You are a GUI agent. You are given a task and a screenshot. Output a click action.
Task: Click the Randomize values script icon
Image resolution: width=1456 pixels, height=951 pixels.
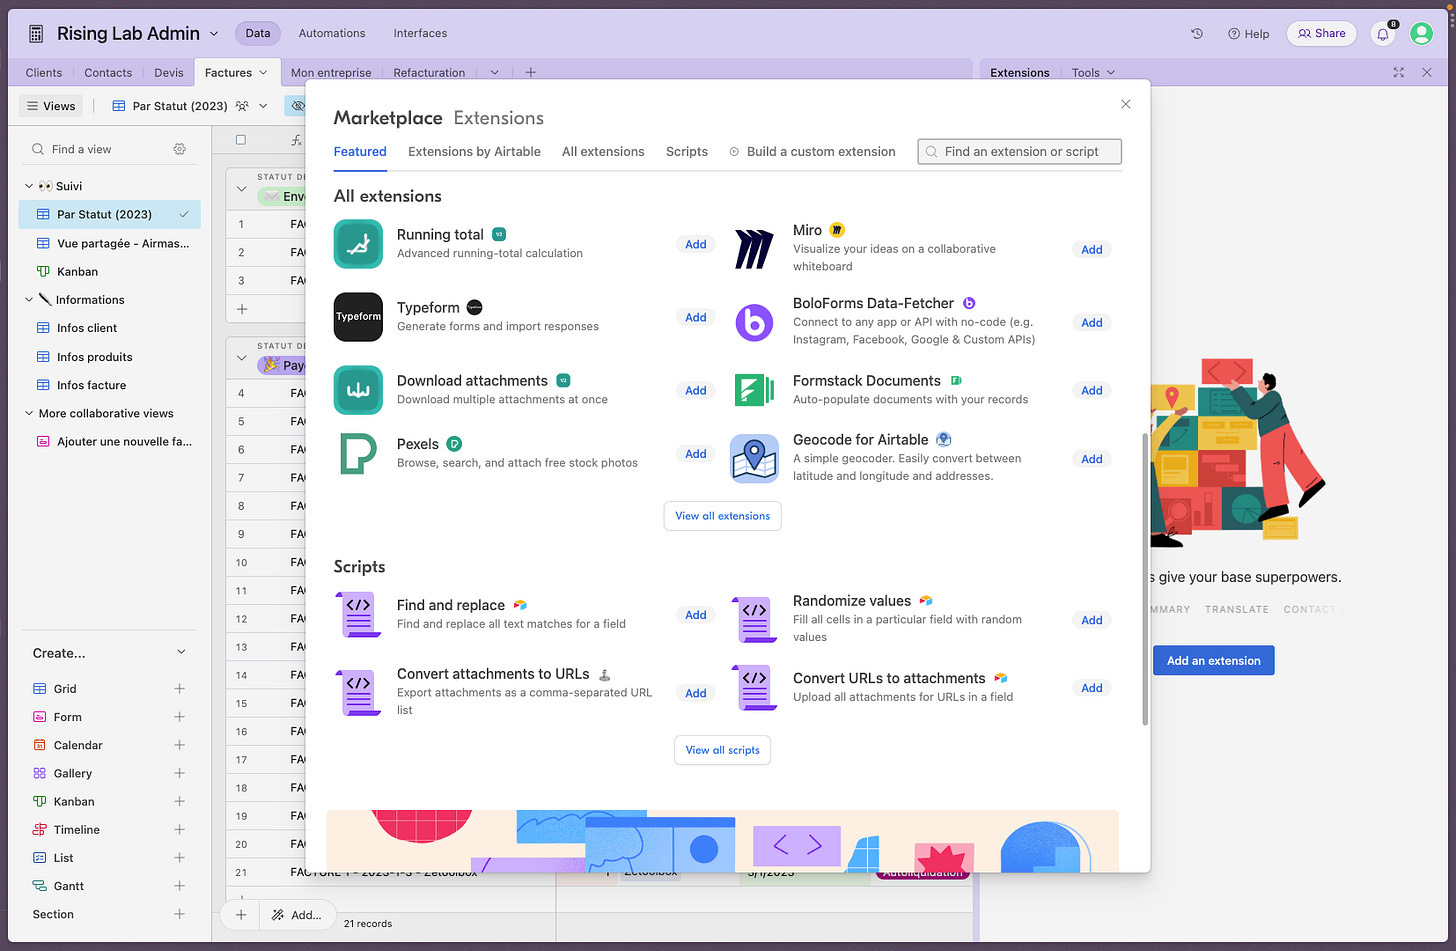[x=754, y=619]
